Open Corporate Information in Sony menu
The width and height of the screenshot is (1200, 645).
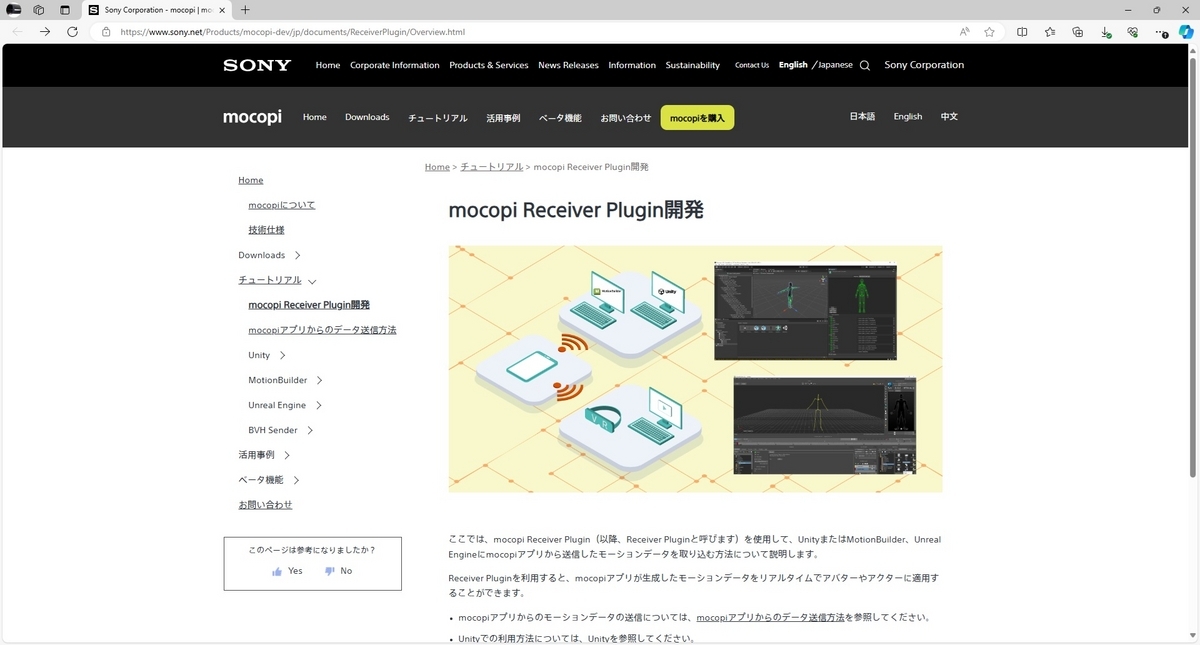394,65
